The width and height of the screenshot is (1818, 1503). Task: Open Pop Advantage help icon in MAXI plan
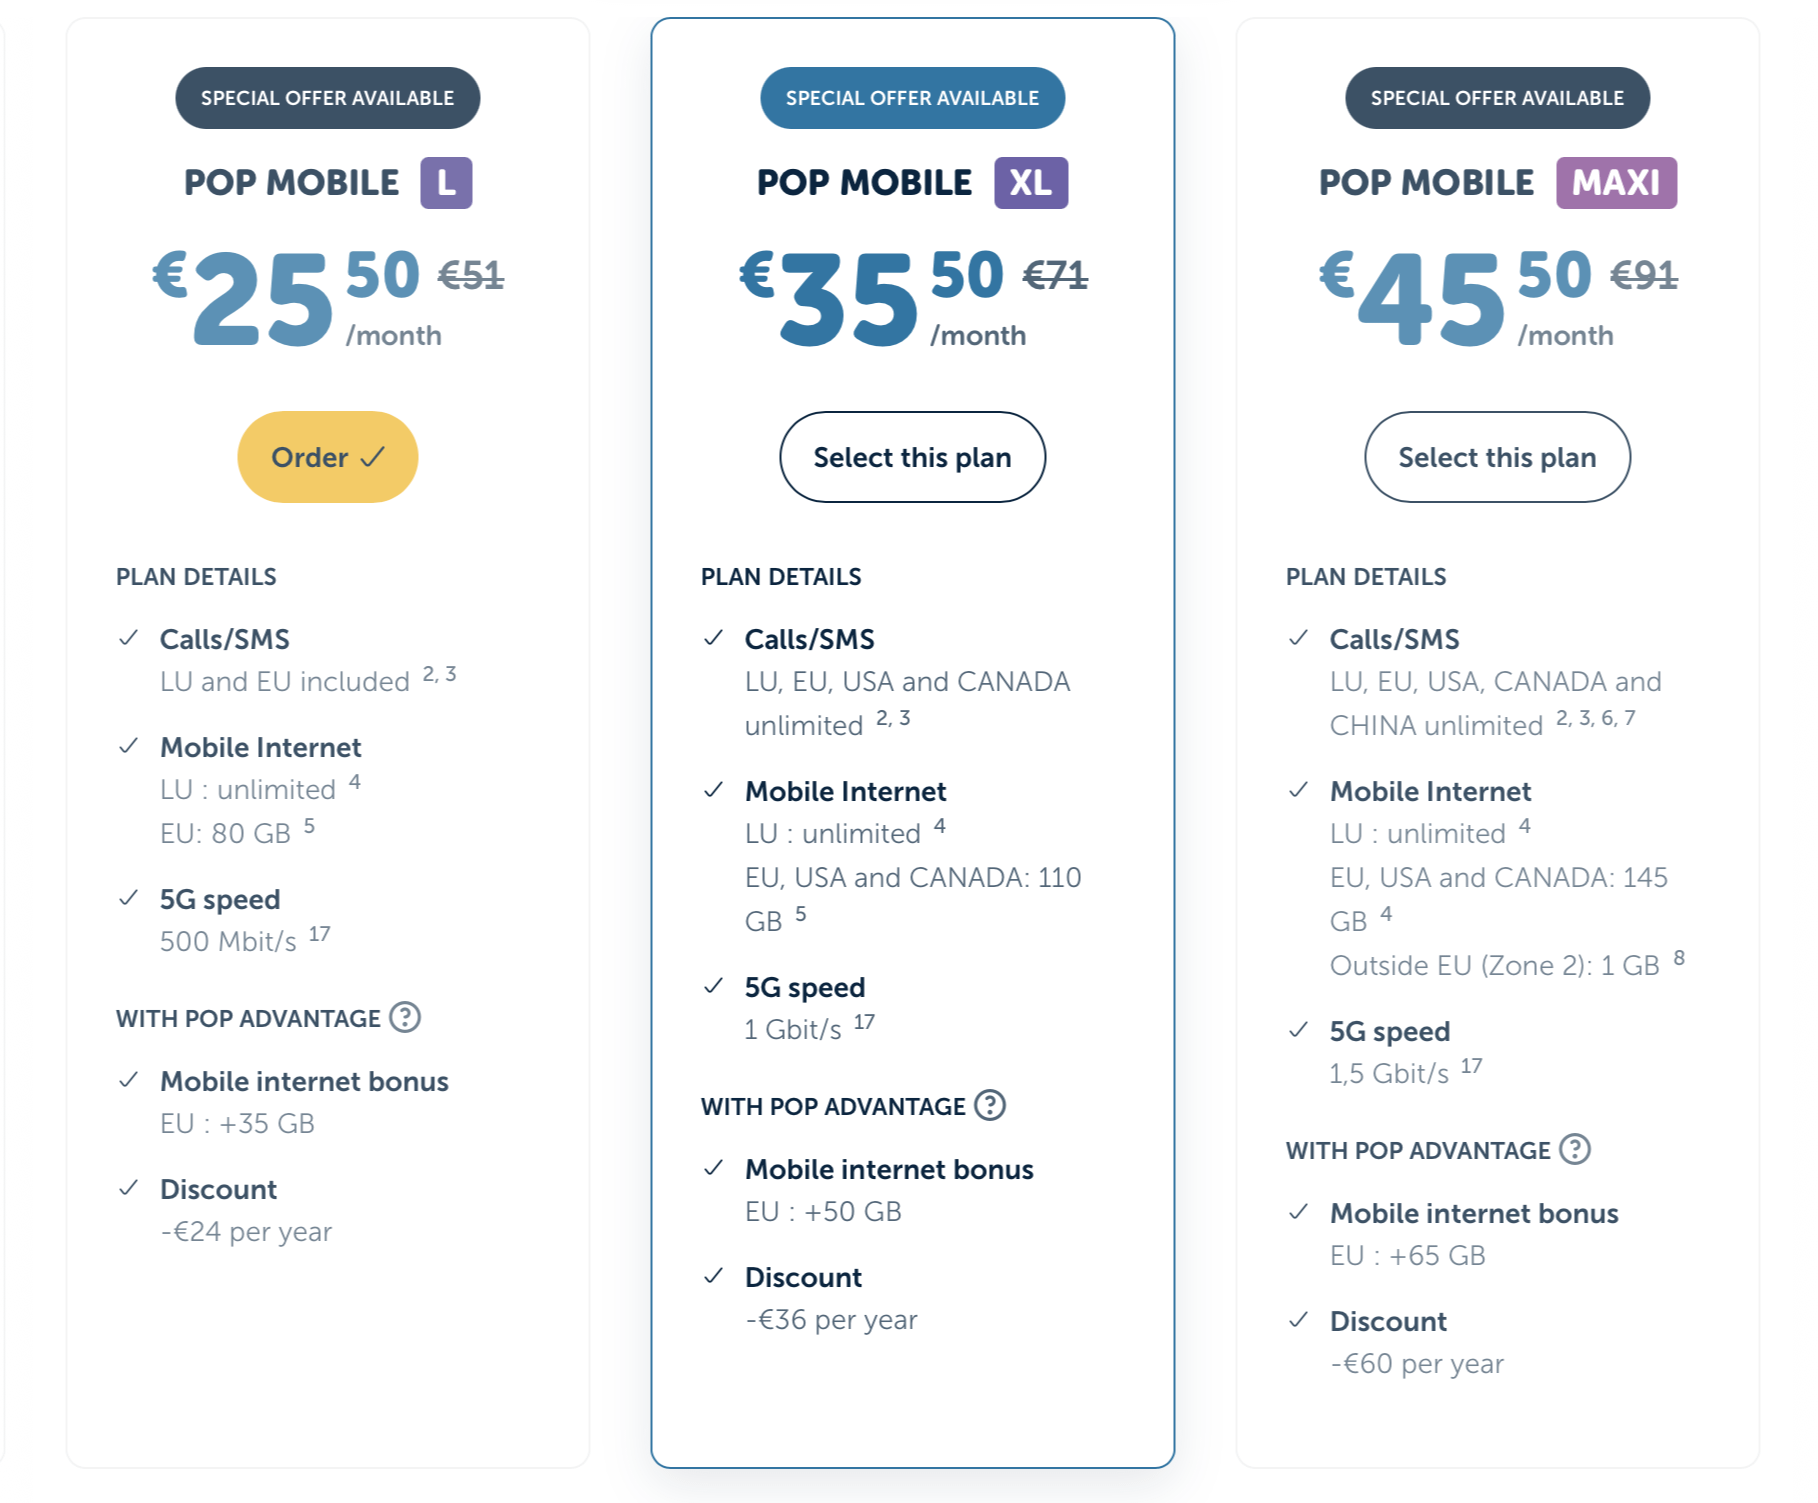[x=1575, y=1149]
